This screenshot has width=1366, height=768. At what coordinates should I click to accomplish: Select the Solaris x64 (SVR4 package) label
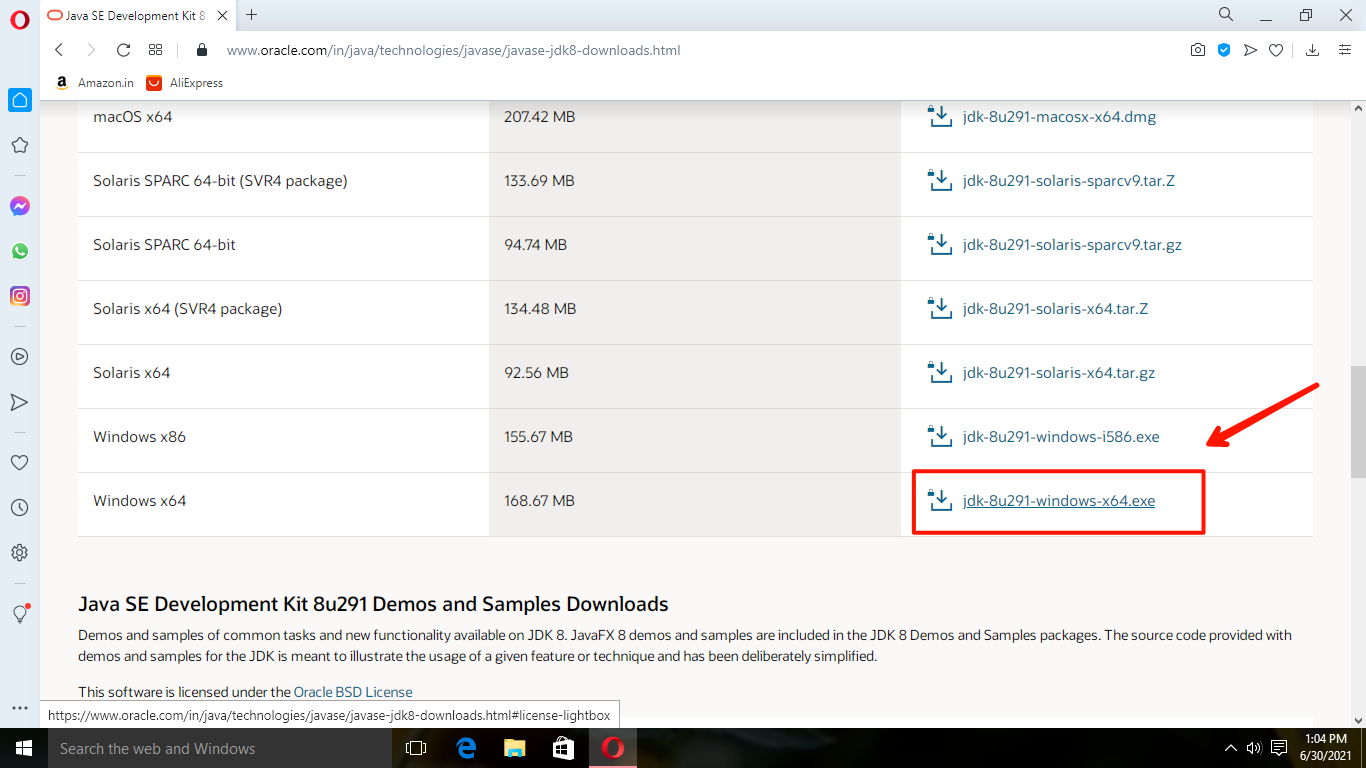click(x=188, y=309)
